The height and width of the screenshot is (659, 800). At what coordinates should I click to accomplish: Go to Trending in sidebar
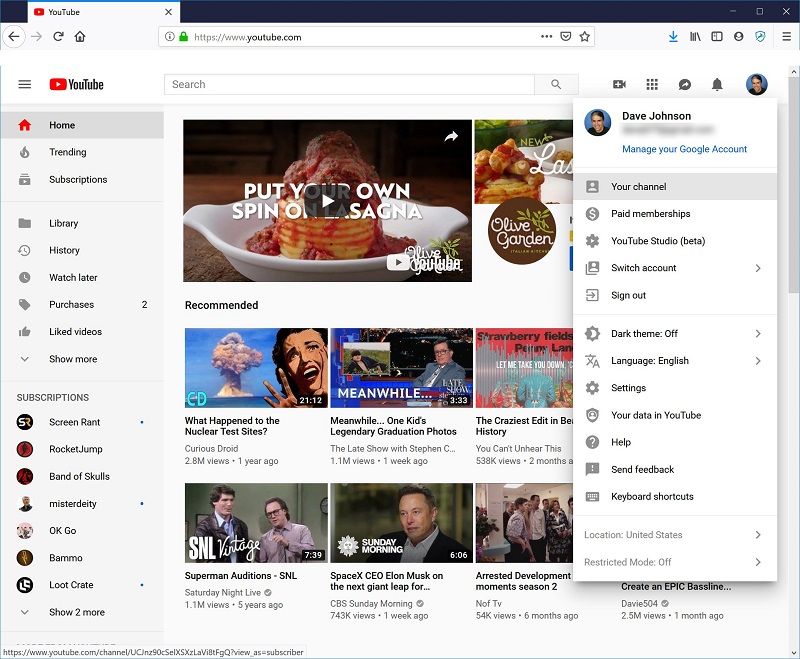(82, 152)
